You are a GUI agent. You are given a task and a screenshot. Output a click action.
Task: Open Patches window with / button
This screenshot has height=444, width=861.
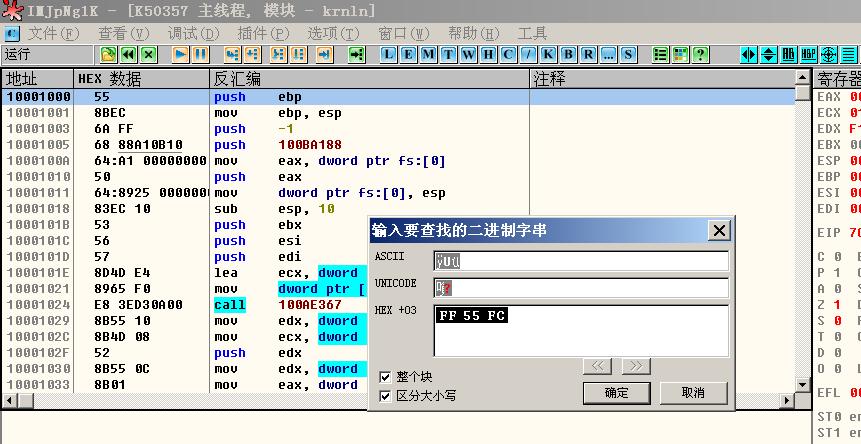tap(528, 54)
